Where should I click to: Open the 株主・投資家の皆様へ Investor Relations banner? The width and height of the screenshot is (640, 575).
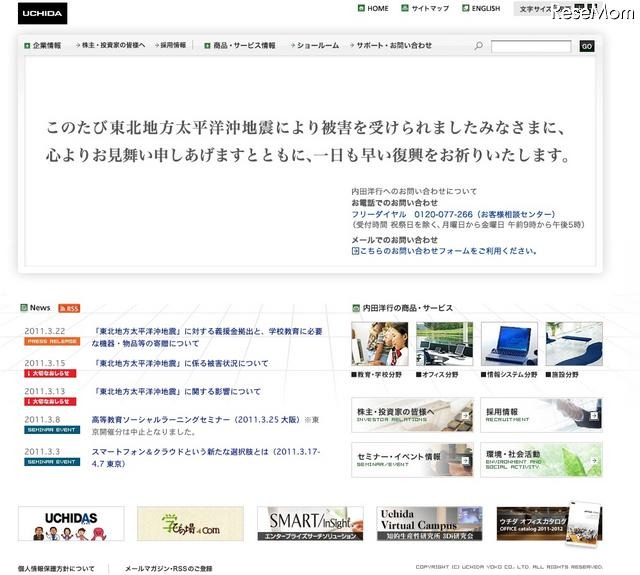412,415
